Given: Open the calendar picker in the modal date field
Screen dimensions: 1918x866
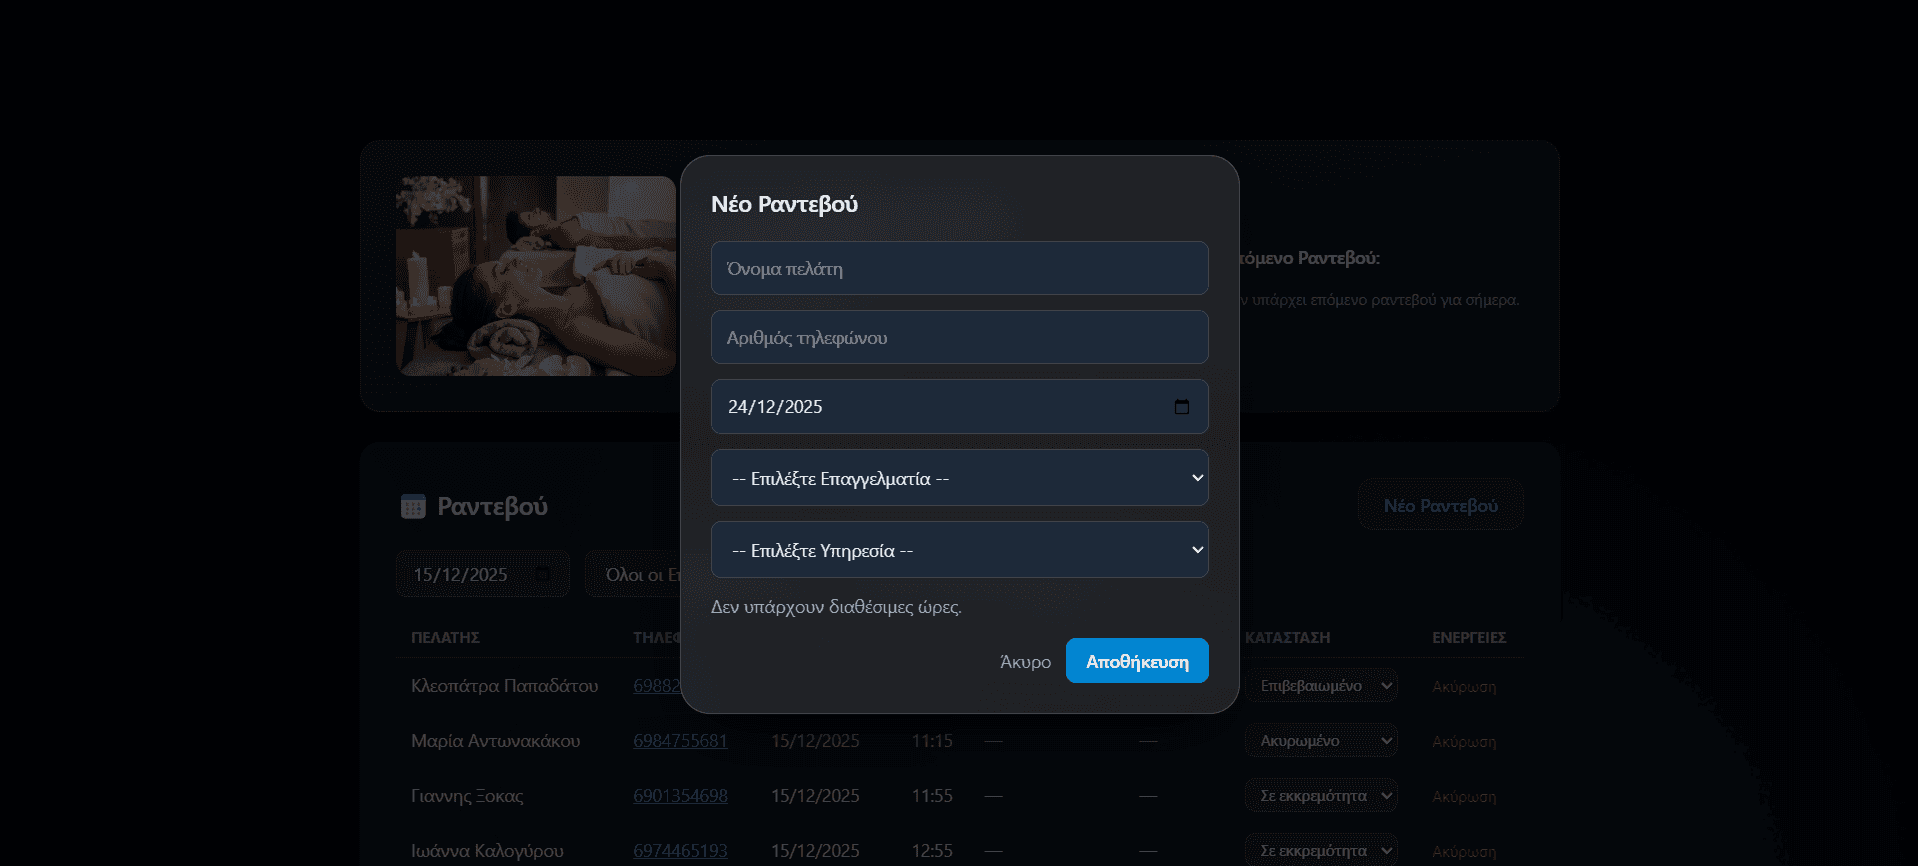Looking at the screenshot, I should (x=1181, y=407).
